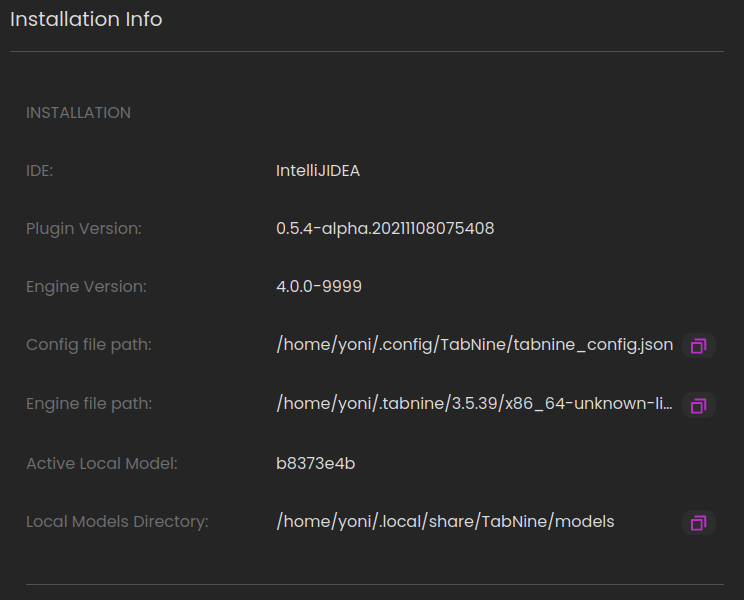Image resolution: width=744 pixels, height=600 pixels.
Task: Click the active local model ID b8373e4b
Action: click(x=316, y=463)
